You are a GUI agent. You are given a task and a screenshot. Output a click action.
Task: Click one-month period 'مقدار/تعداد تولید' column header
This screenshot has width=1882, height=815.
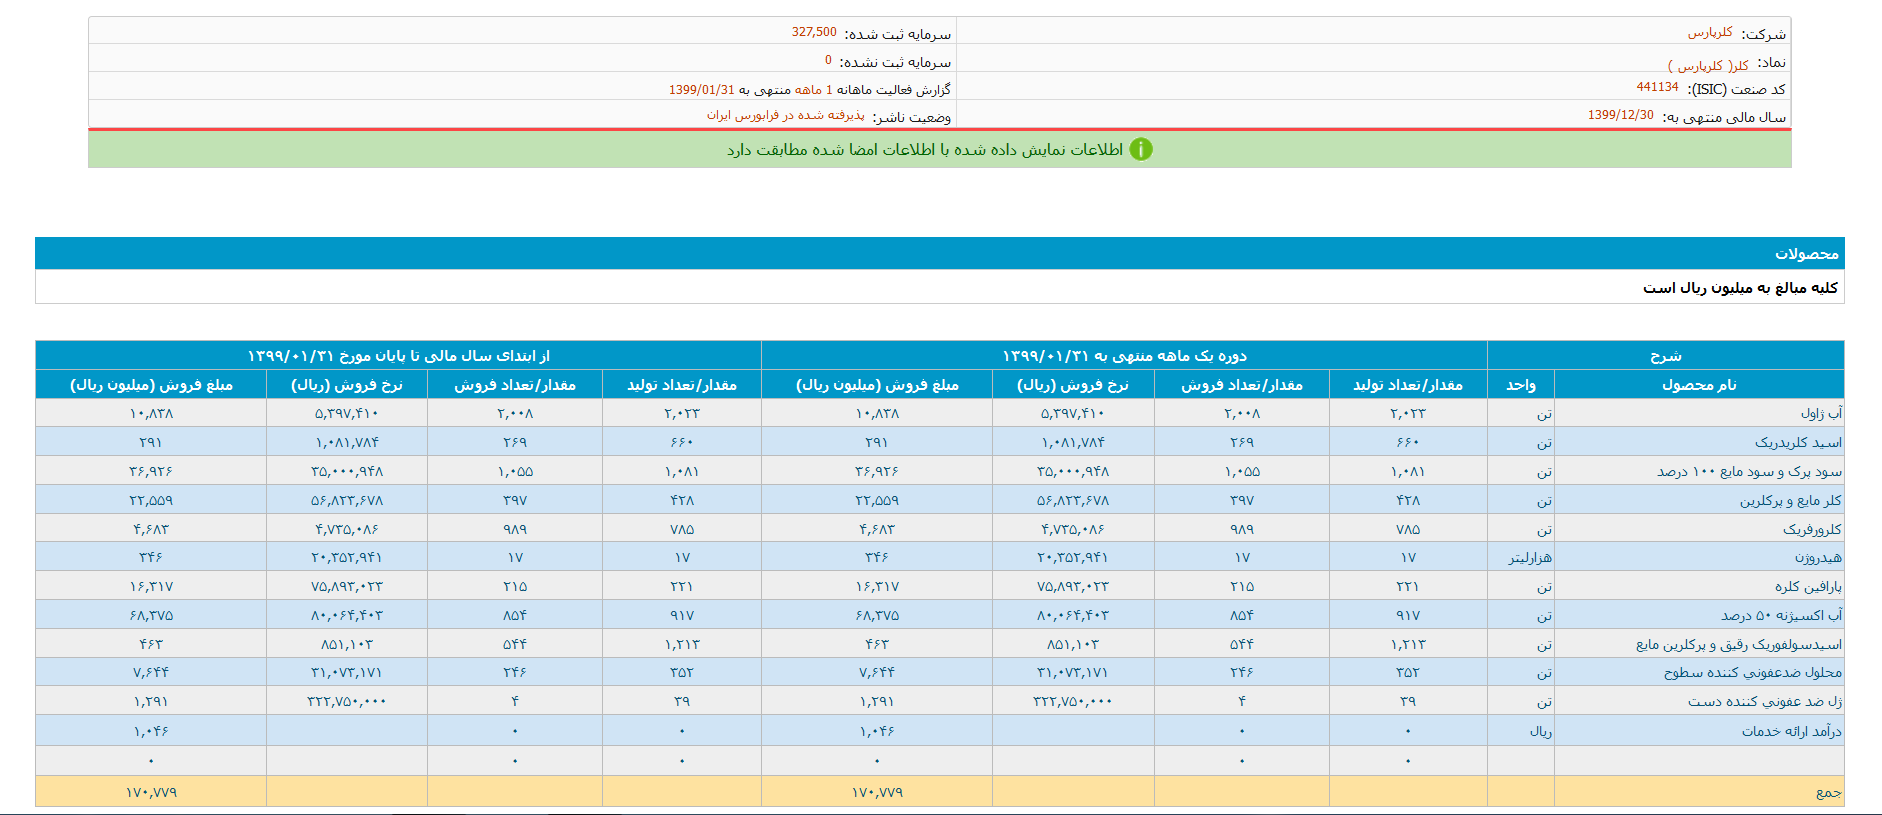click(1408, 384)
